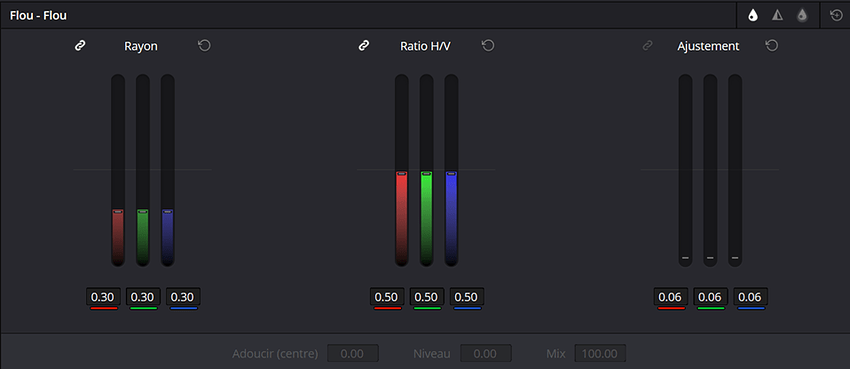The width and height of the screenshot is (850, 369).
Task: Click the green Ajustement slider handle
Action: pyautogui.click(x=710, y=258)
